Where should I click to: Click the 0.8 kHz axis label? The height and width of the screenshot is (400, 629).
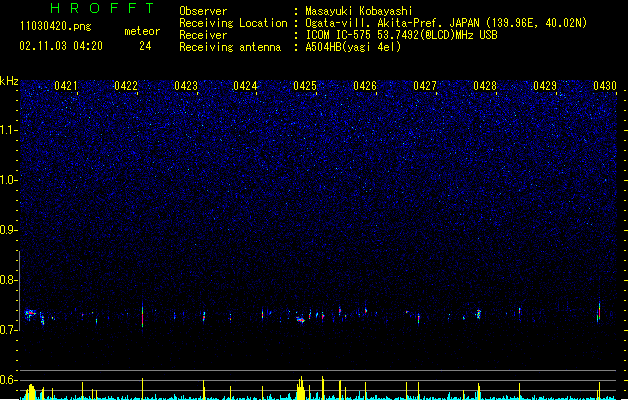point(9,280)
